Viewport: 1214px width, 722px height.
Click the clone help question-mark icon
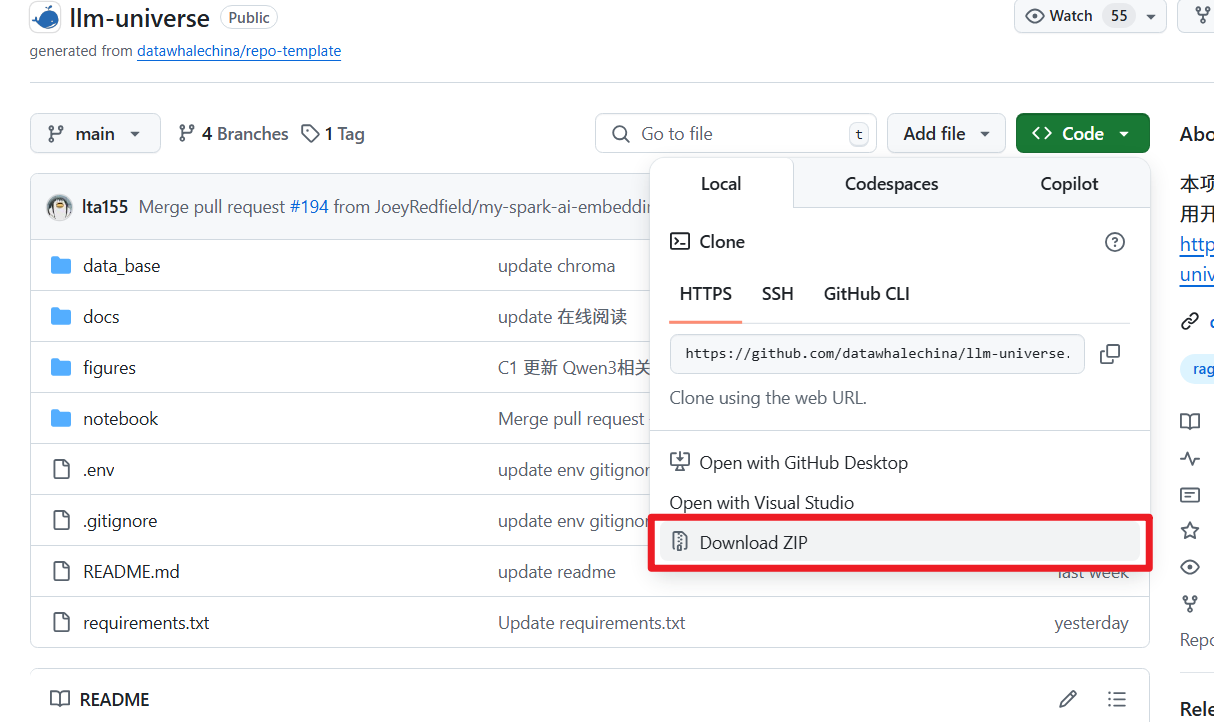pos(1114,242)
